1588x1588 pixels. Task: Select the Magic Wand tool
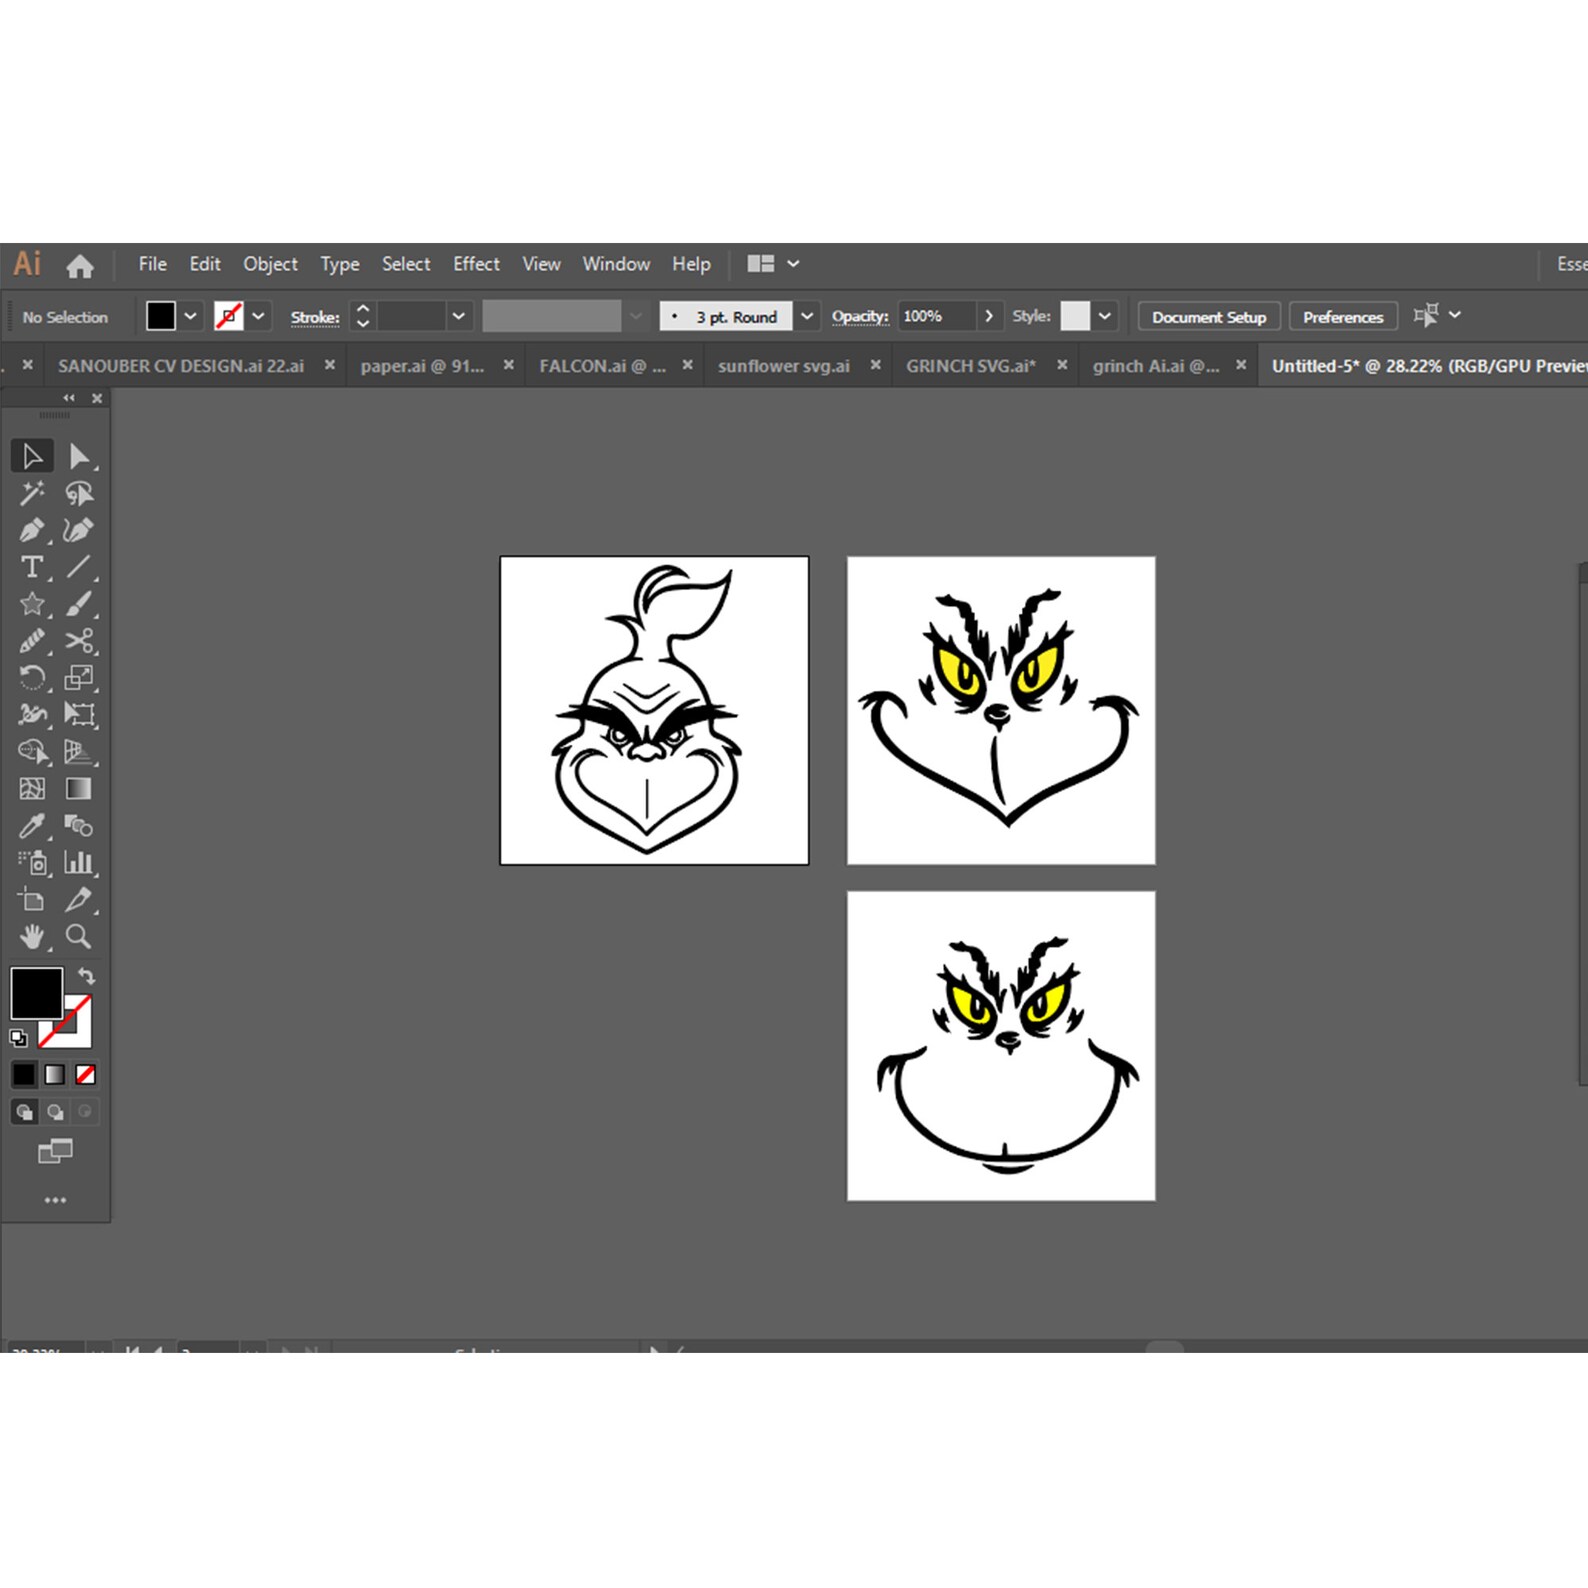[32, 493]
